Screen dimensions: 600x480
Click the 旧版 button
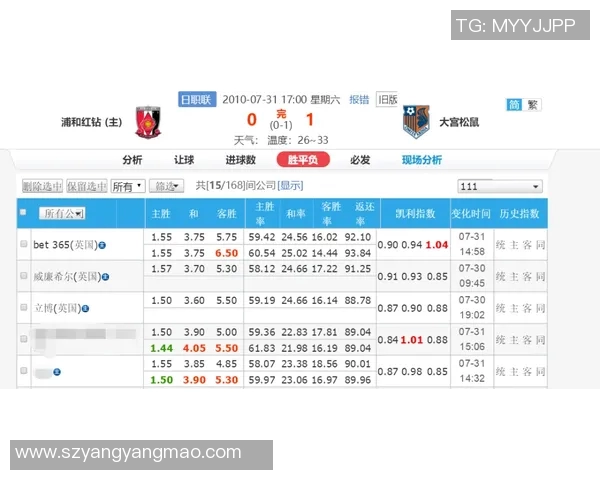pos(387,99)
